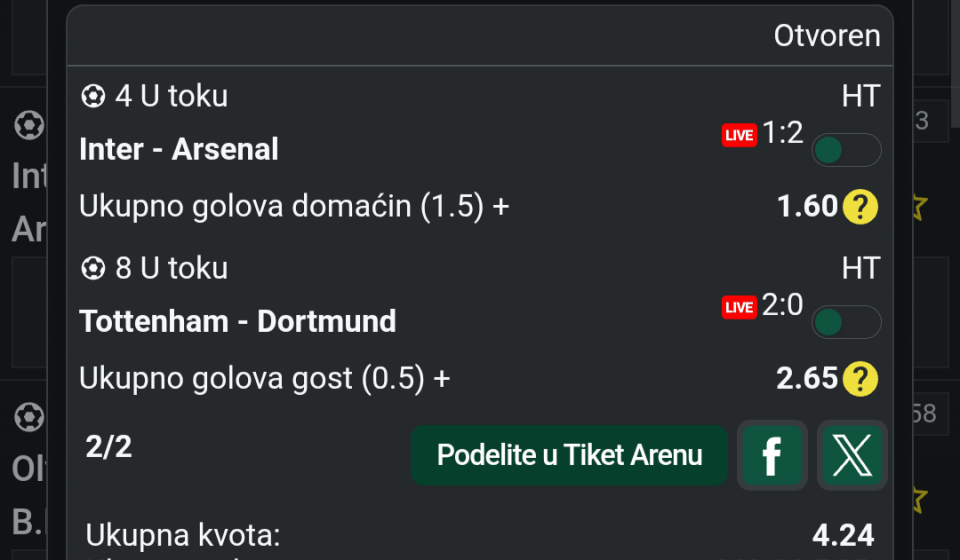Click the "Otvoren" ticket status label
Screen dimensions: 960x560
827,36
